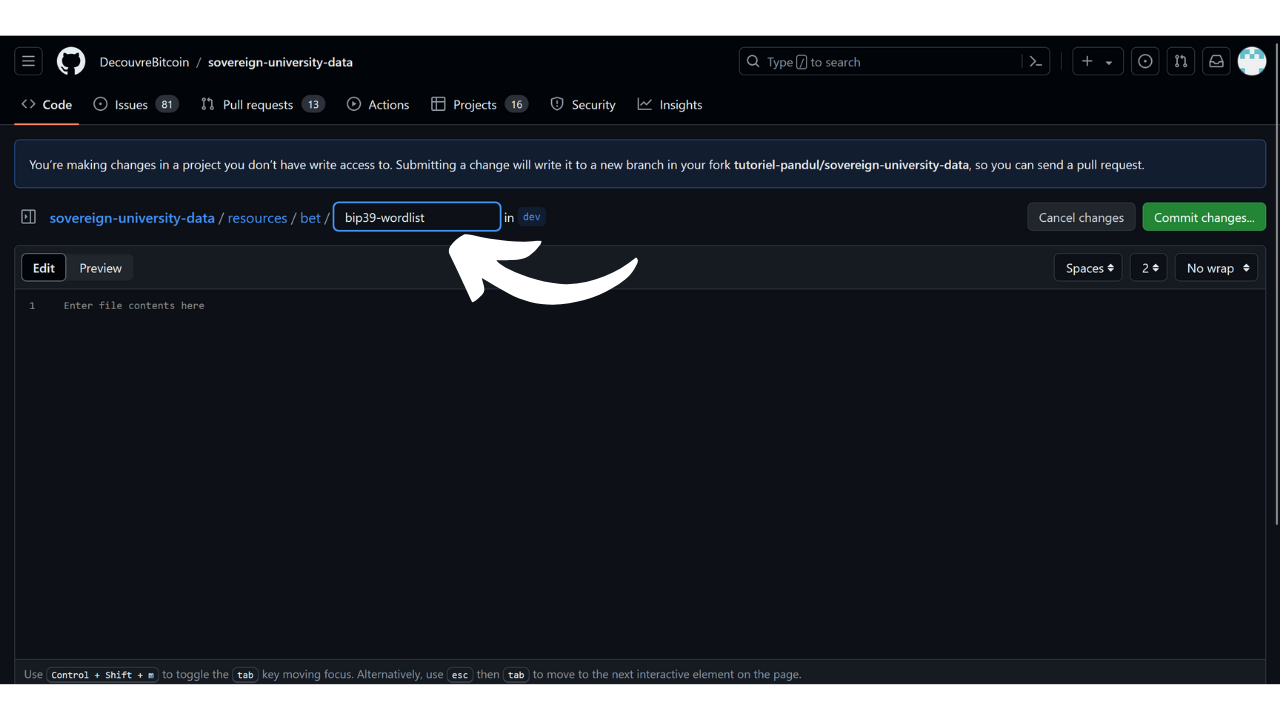Go to the Insights tab
The width and height of the screenshot is (1280, 720).
point(670,105)
